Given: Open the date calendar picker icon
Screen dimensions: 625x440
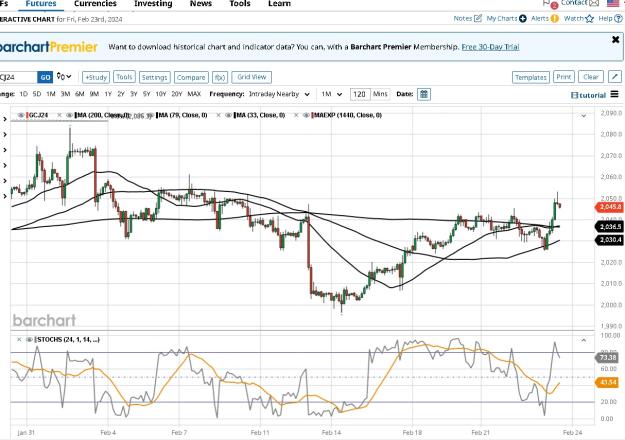Looking at the screenshot, I should (x=424, y=94).
